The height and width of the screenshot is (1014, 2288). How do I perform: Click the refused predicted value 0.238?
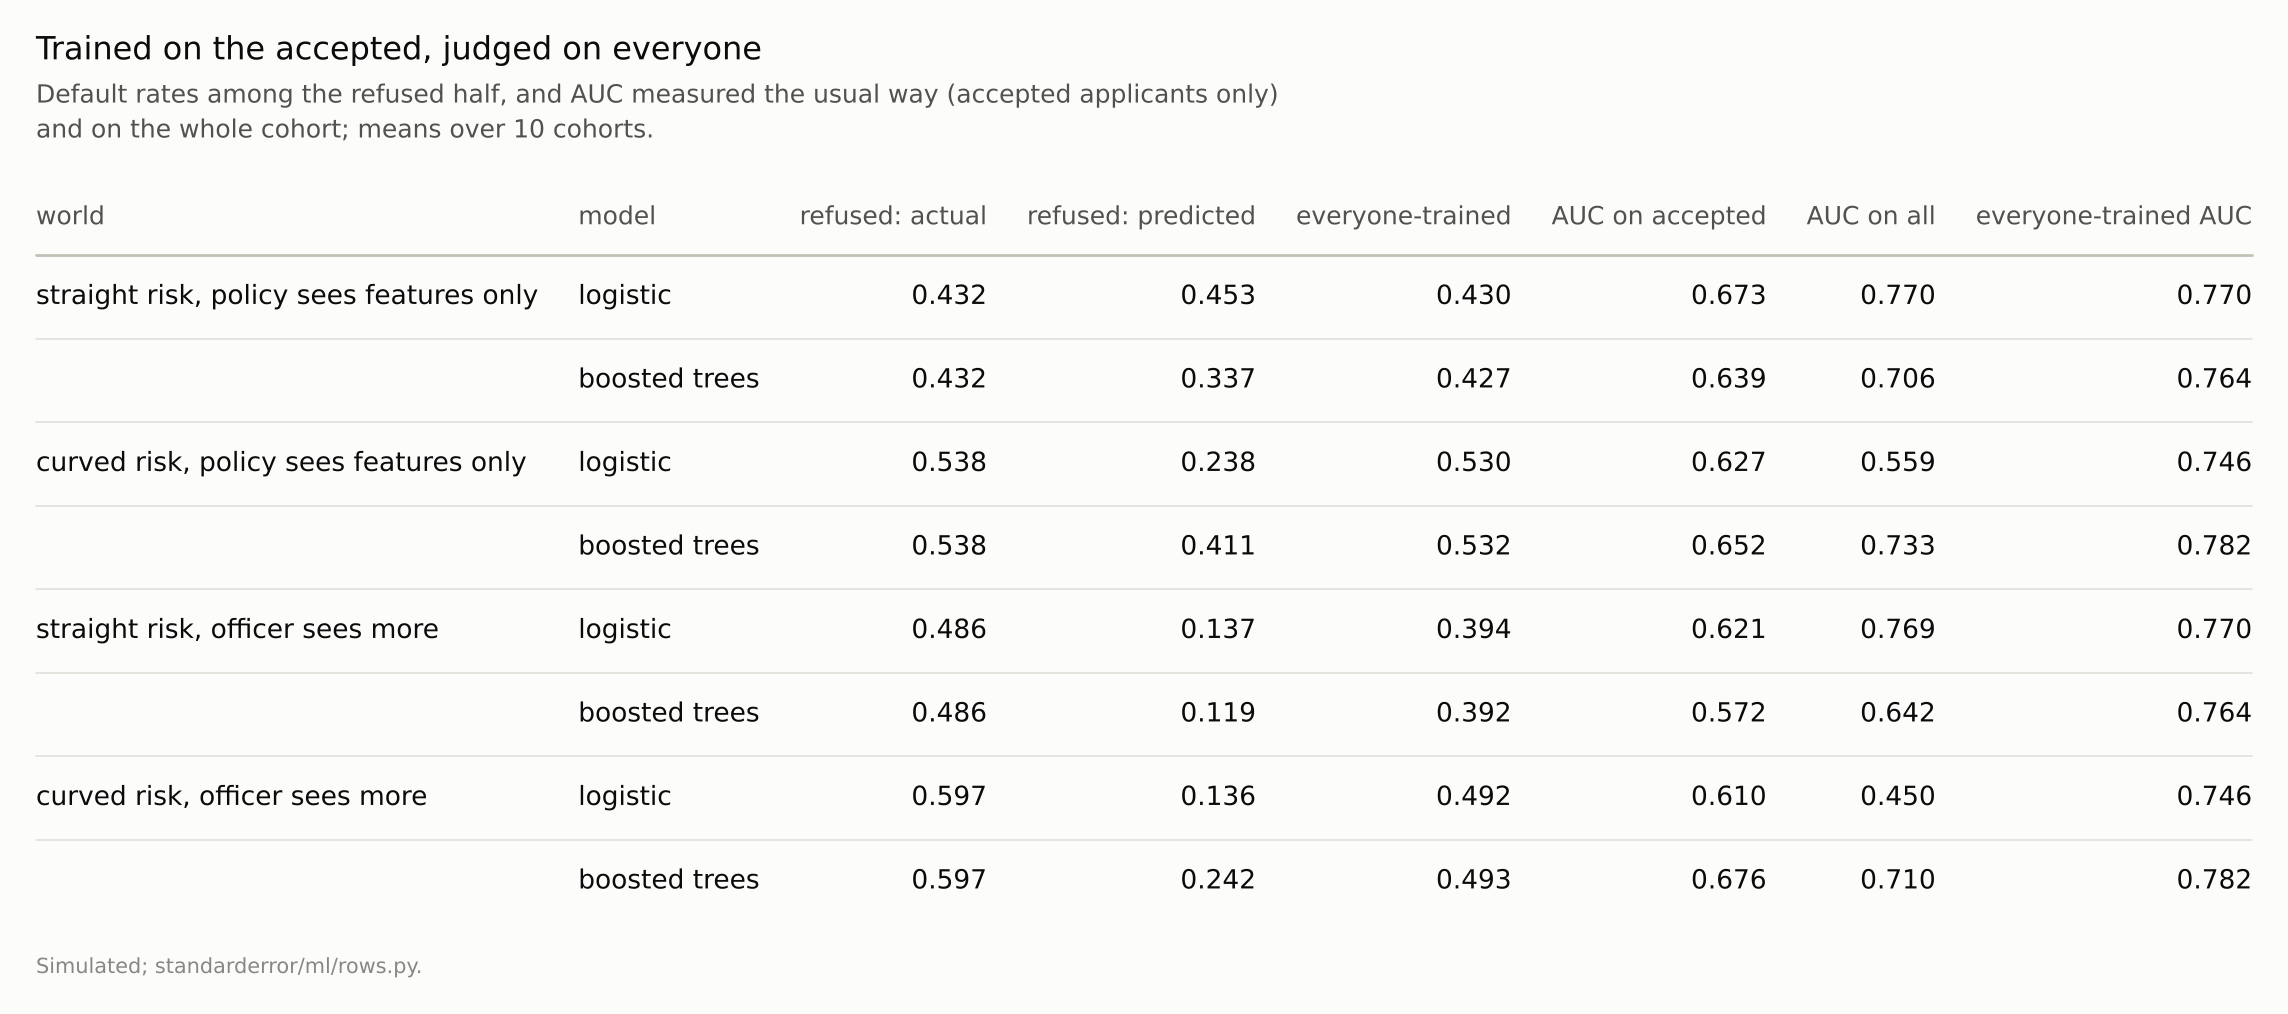pyautogui.click(x=1218, y=462)
